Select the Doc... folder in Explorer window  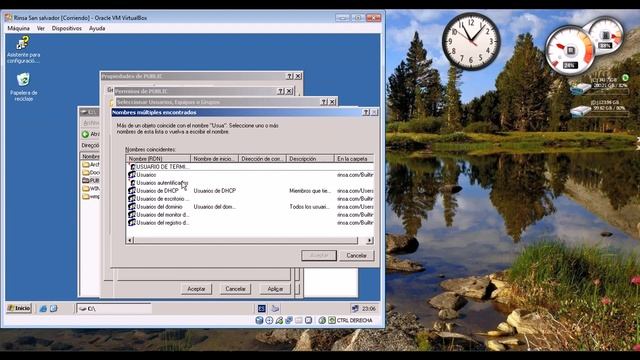[x=90, y=173]
